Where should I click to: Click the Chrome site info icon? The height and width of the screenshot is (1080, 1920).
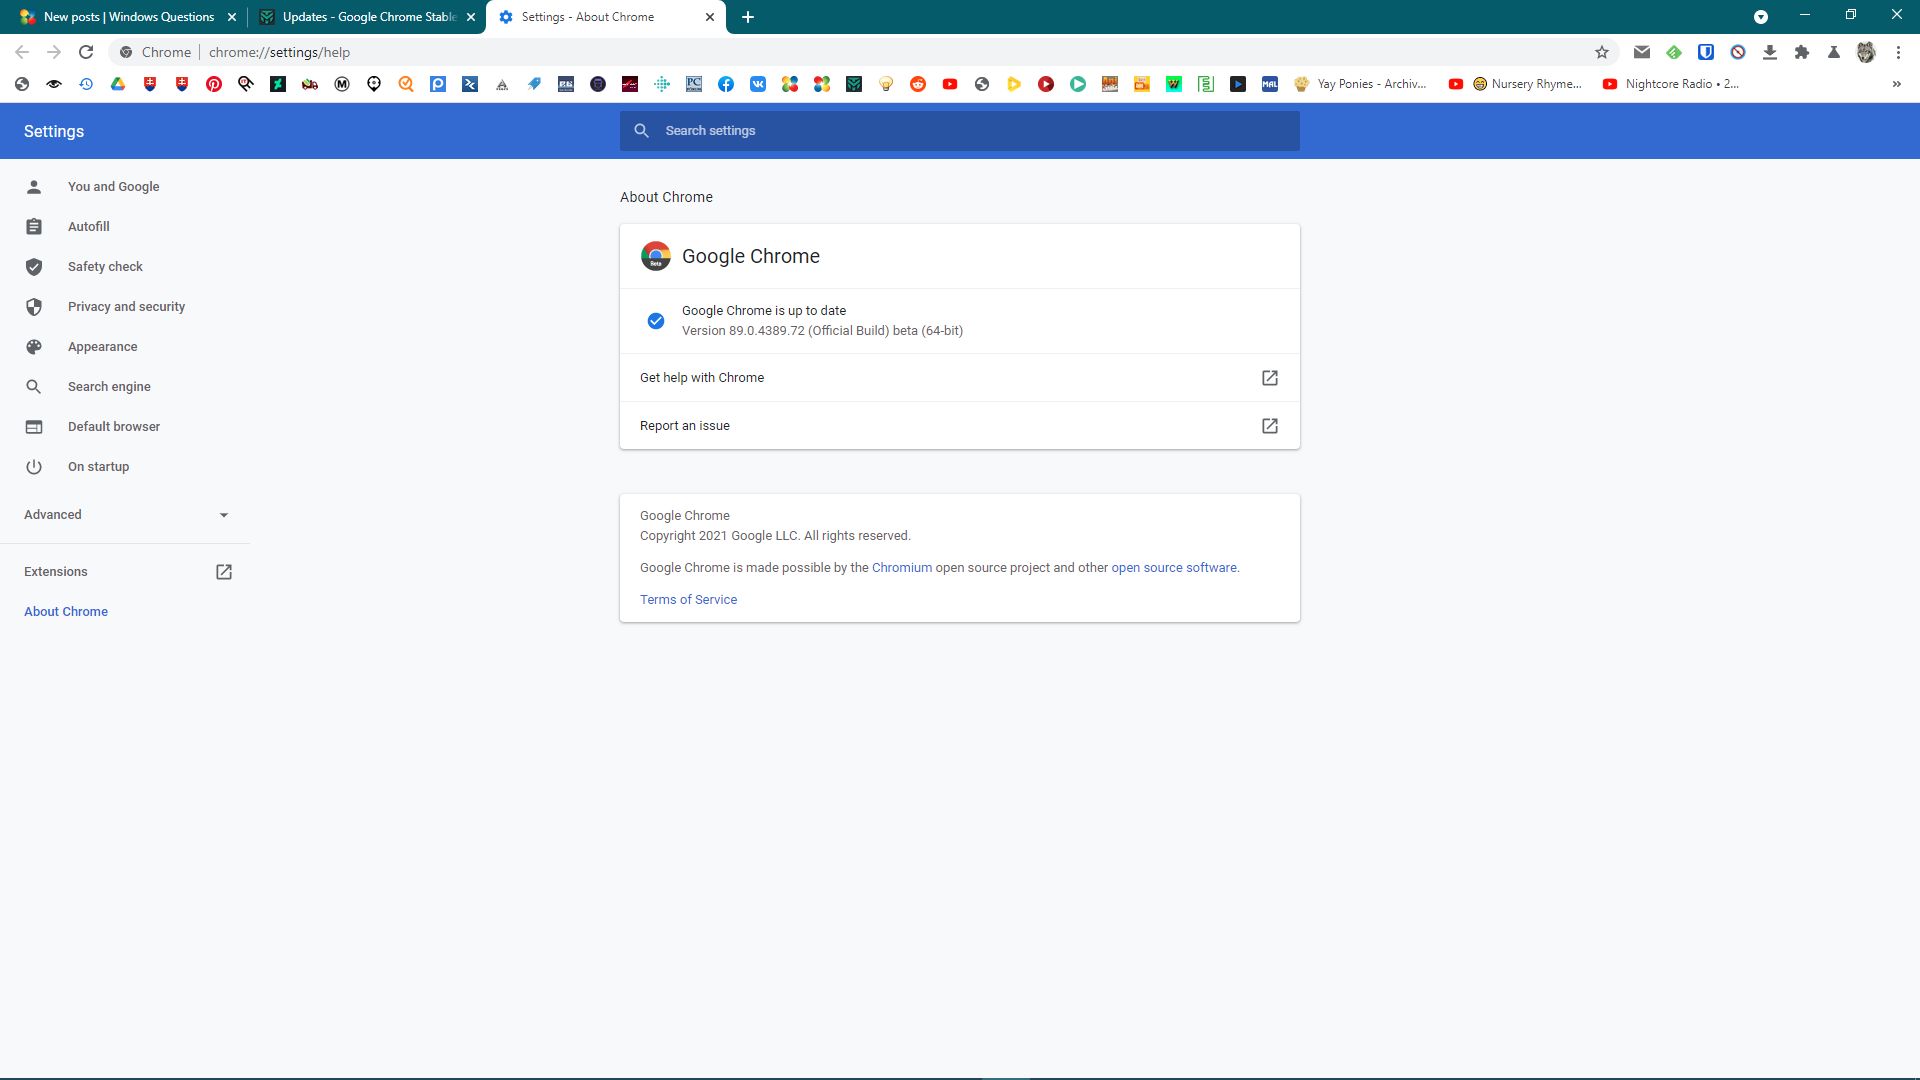pyautogui.click(x=126, y=52)
